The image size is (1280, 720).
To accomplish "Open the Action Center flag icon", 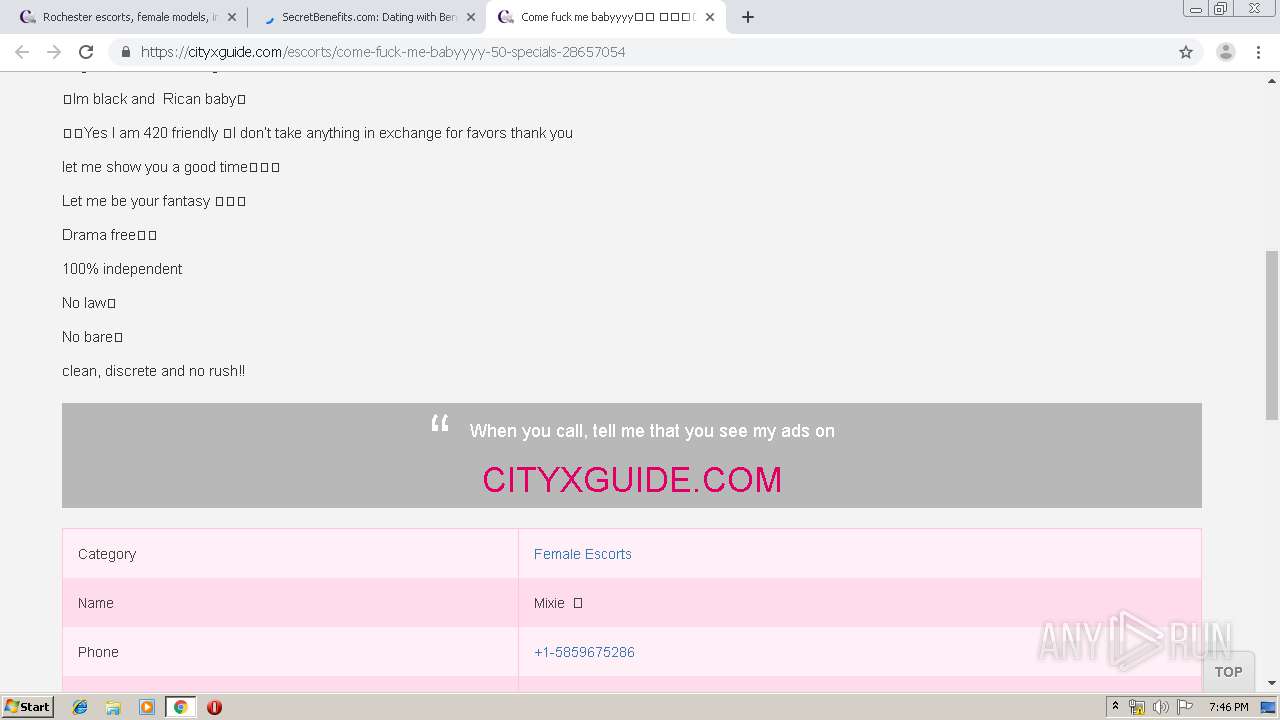I will pyautogui.click(x=1185, y=707).
